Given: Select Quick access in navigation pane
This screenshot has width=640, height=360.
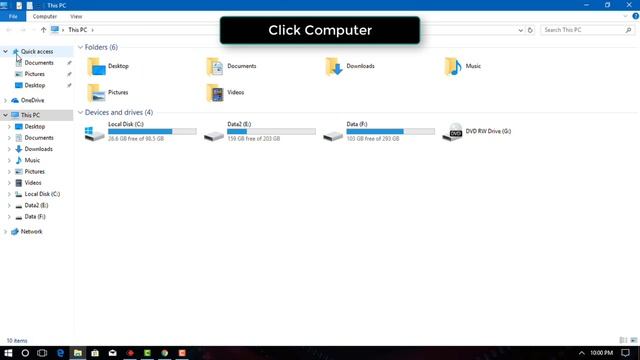Looking at the screenshot, I should [x=37, y=51].
